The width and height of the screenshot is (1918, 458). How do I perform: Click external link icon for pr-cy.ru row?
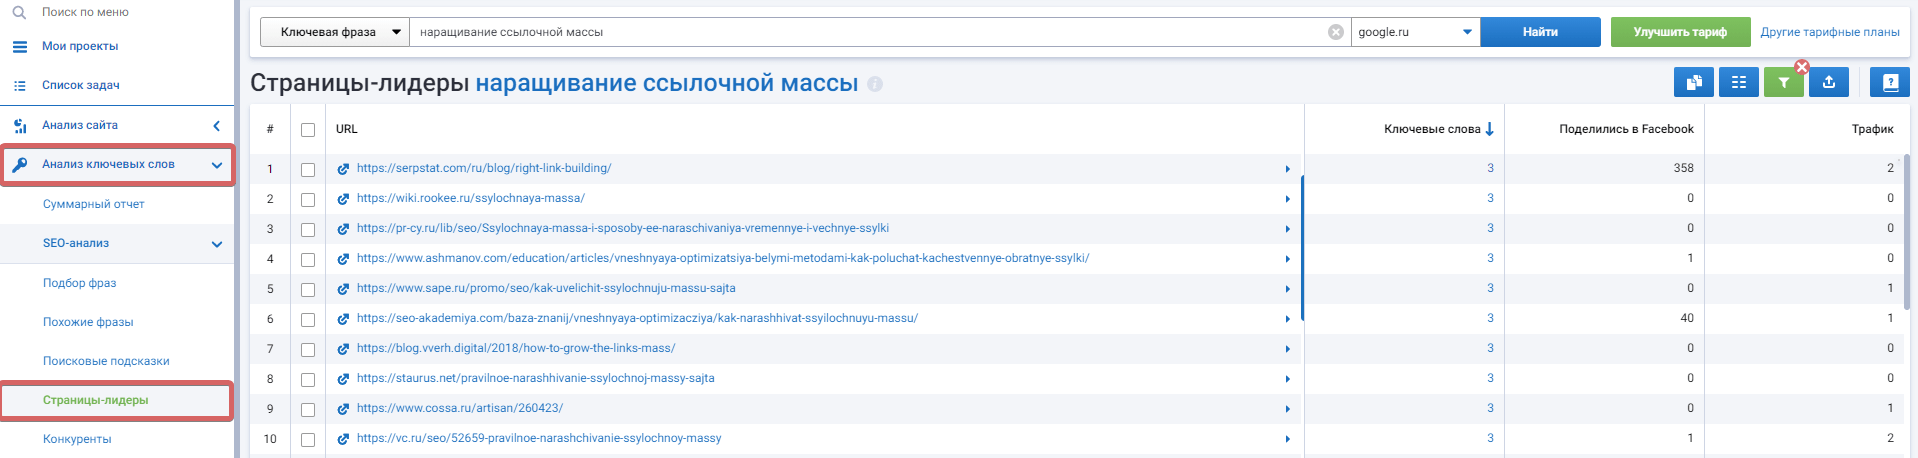coord(343,229)
